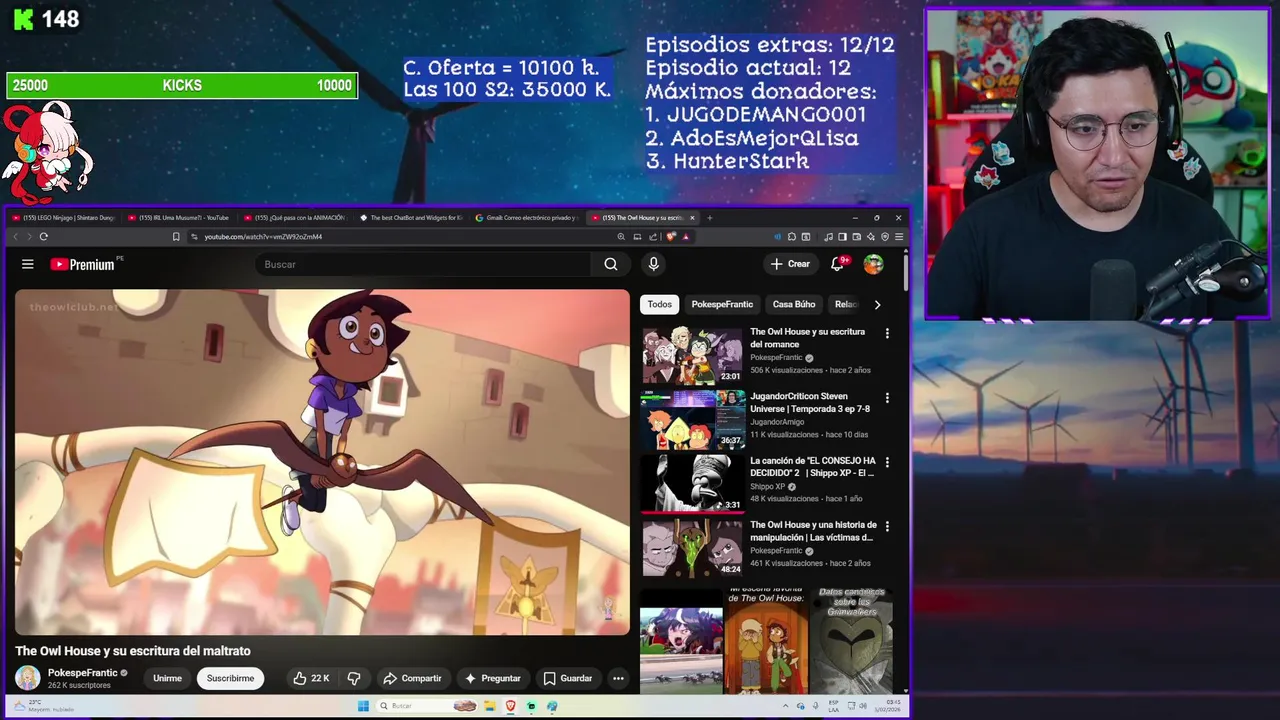Dislike the video with thumbs down
The image size is (1280, 720).
pyautogui.click(x=353, y=678)
